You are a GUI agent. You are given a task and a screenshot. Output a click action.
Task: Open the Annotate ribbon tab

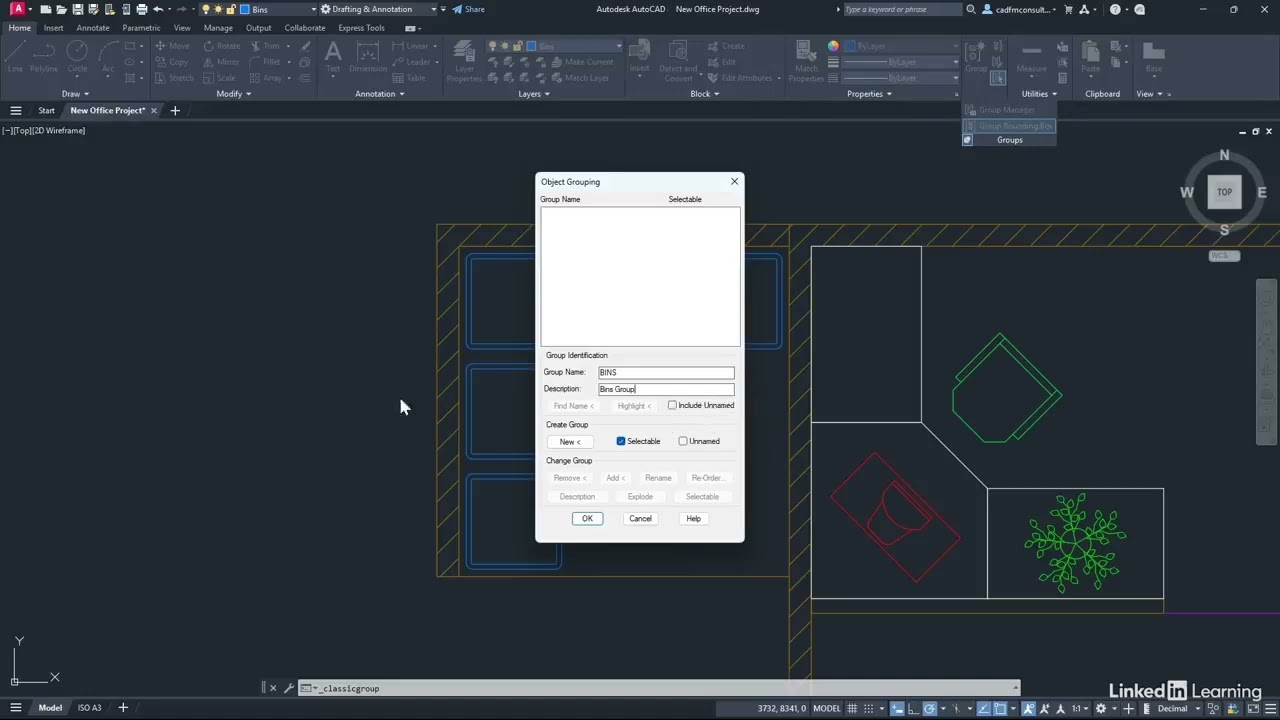click(93, 28)
